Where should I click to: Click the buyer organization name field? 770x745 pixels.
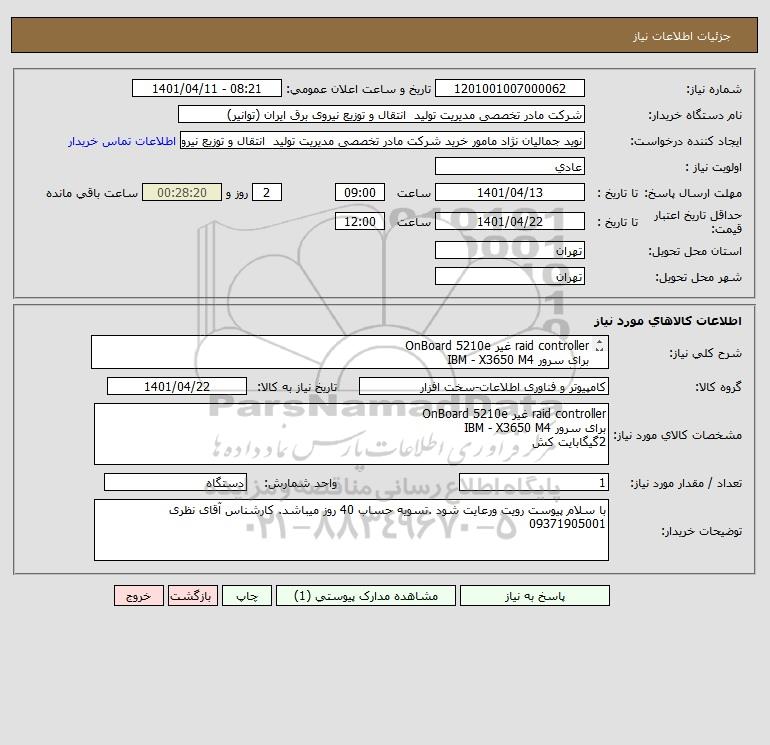point(381,114)
